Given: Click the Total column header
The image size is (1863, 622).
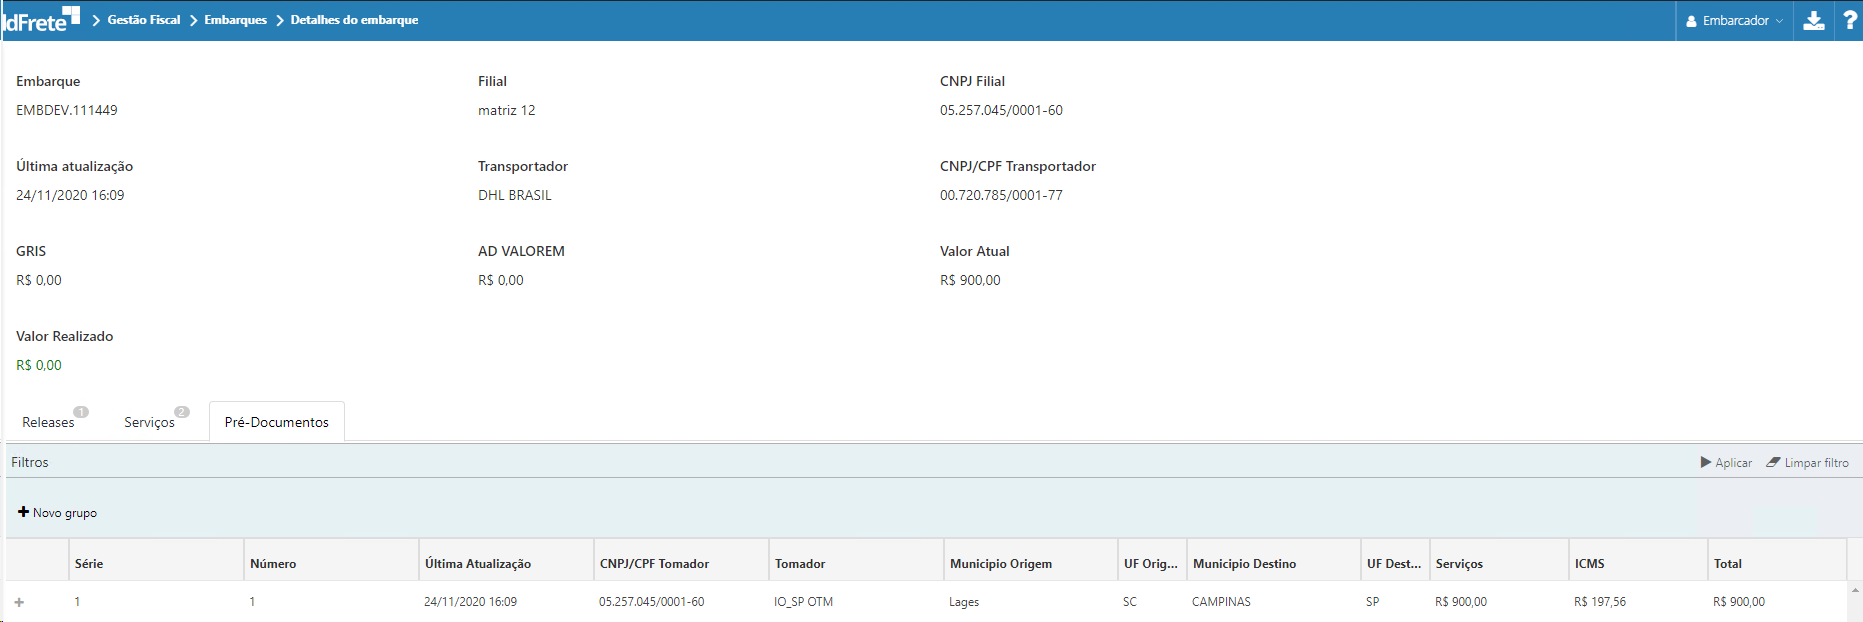Looking at the screenshot, I should [x=1727, y=564].
